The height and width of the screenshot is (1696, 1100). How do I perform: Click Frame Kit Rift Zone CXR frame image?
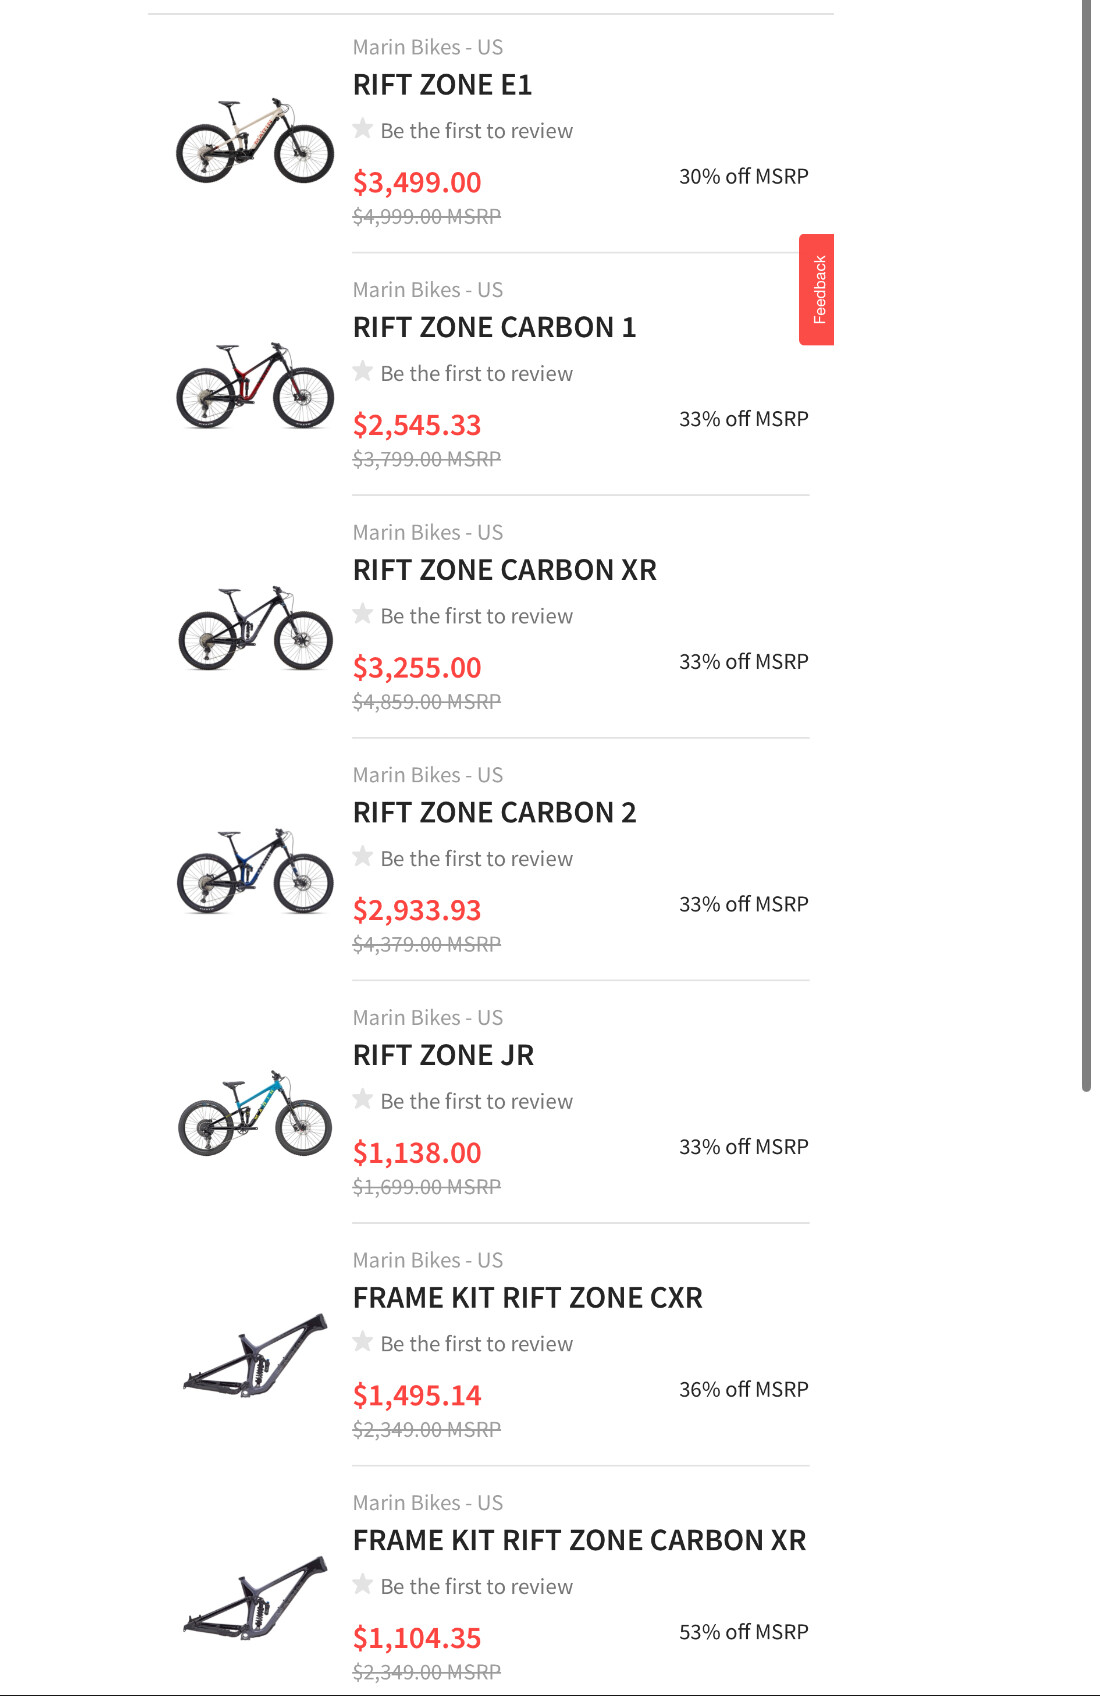(x=254, y=1355)
